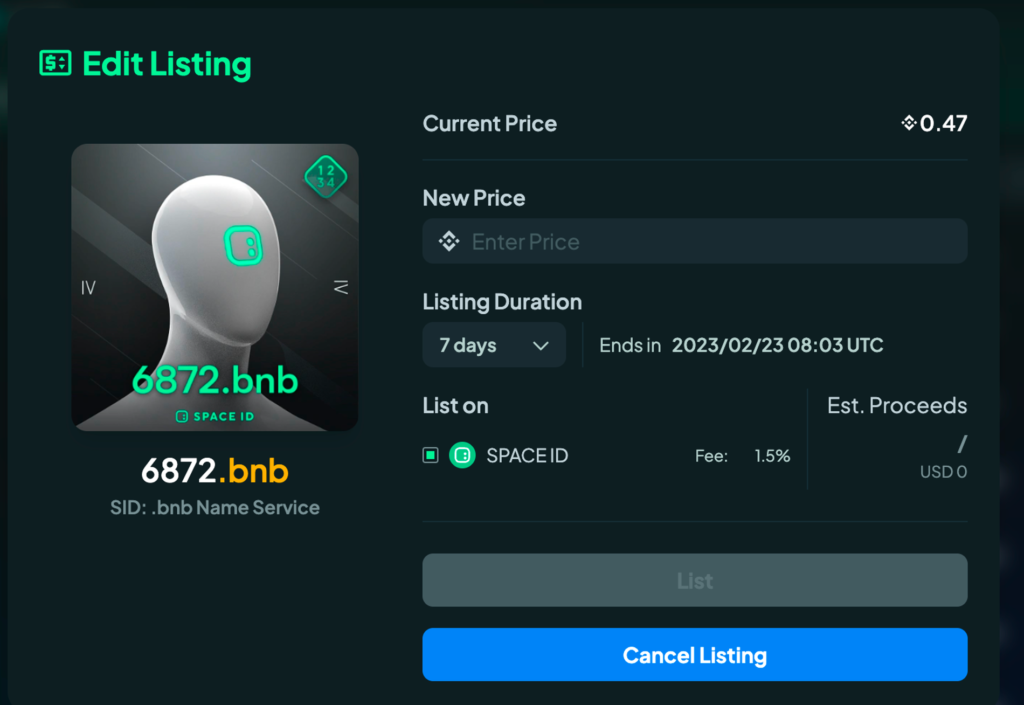Focus the Enter Price input field
This screenshot has width=1024, height=705.
pyautogui.click(x=695, y=242)
